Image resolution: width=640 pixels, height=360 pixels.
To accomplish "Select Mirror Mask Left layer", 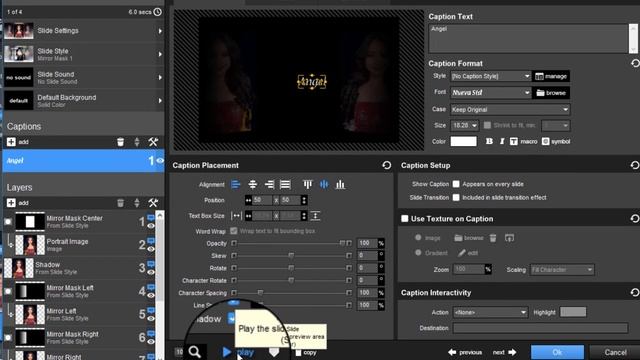I will coord(79,291).
